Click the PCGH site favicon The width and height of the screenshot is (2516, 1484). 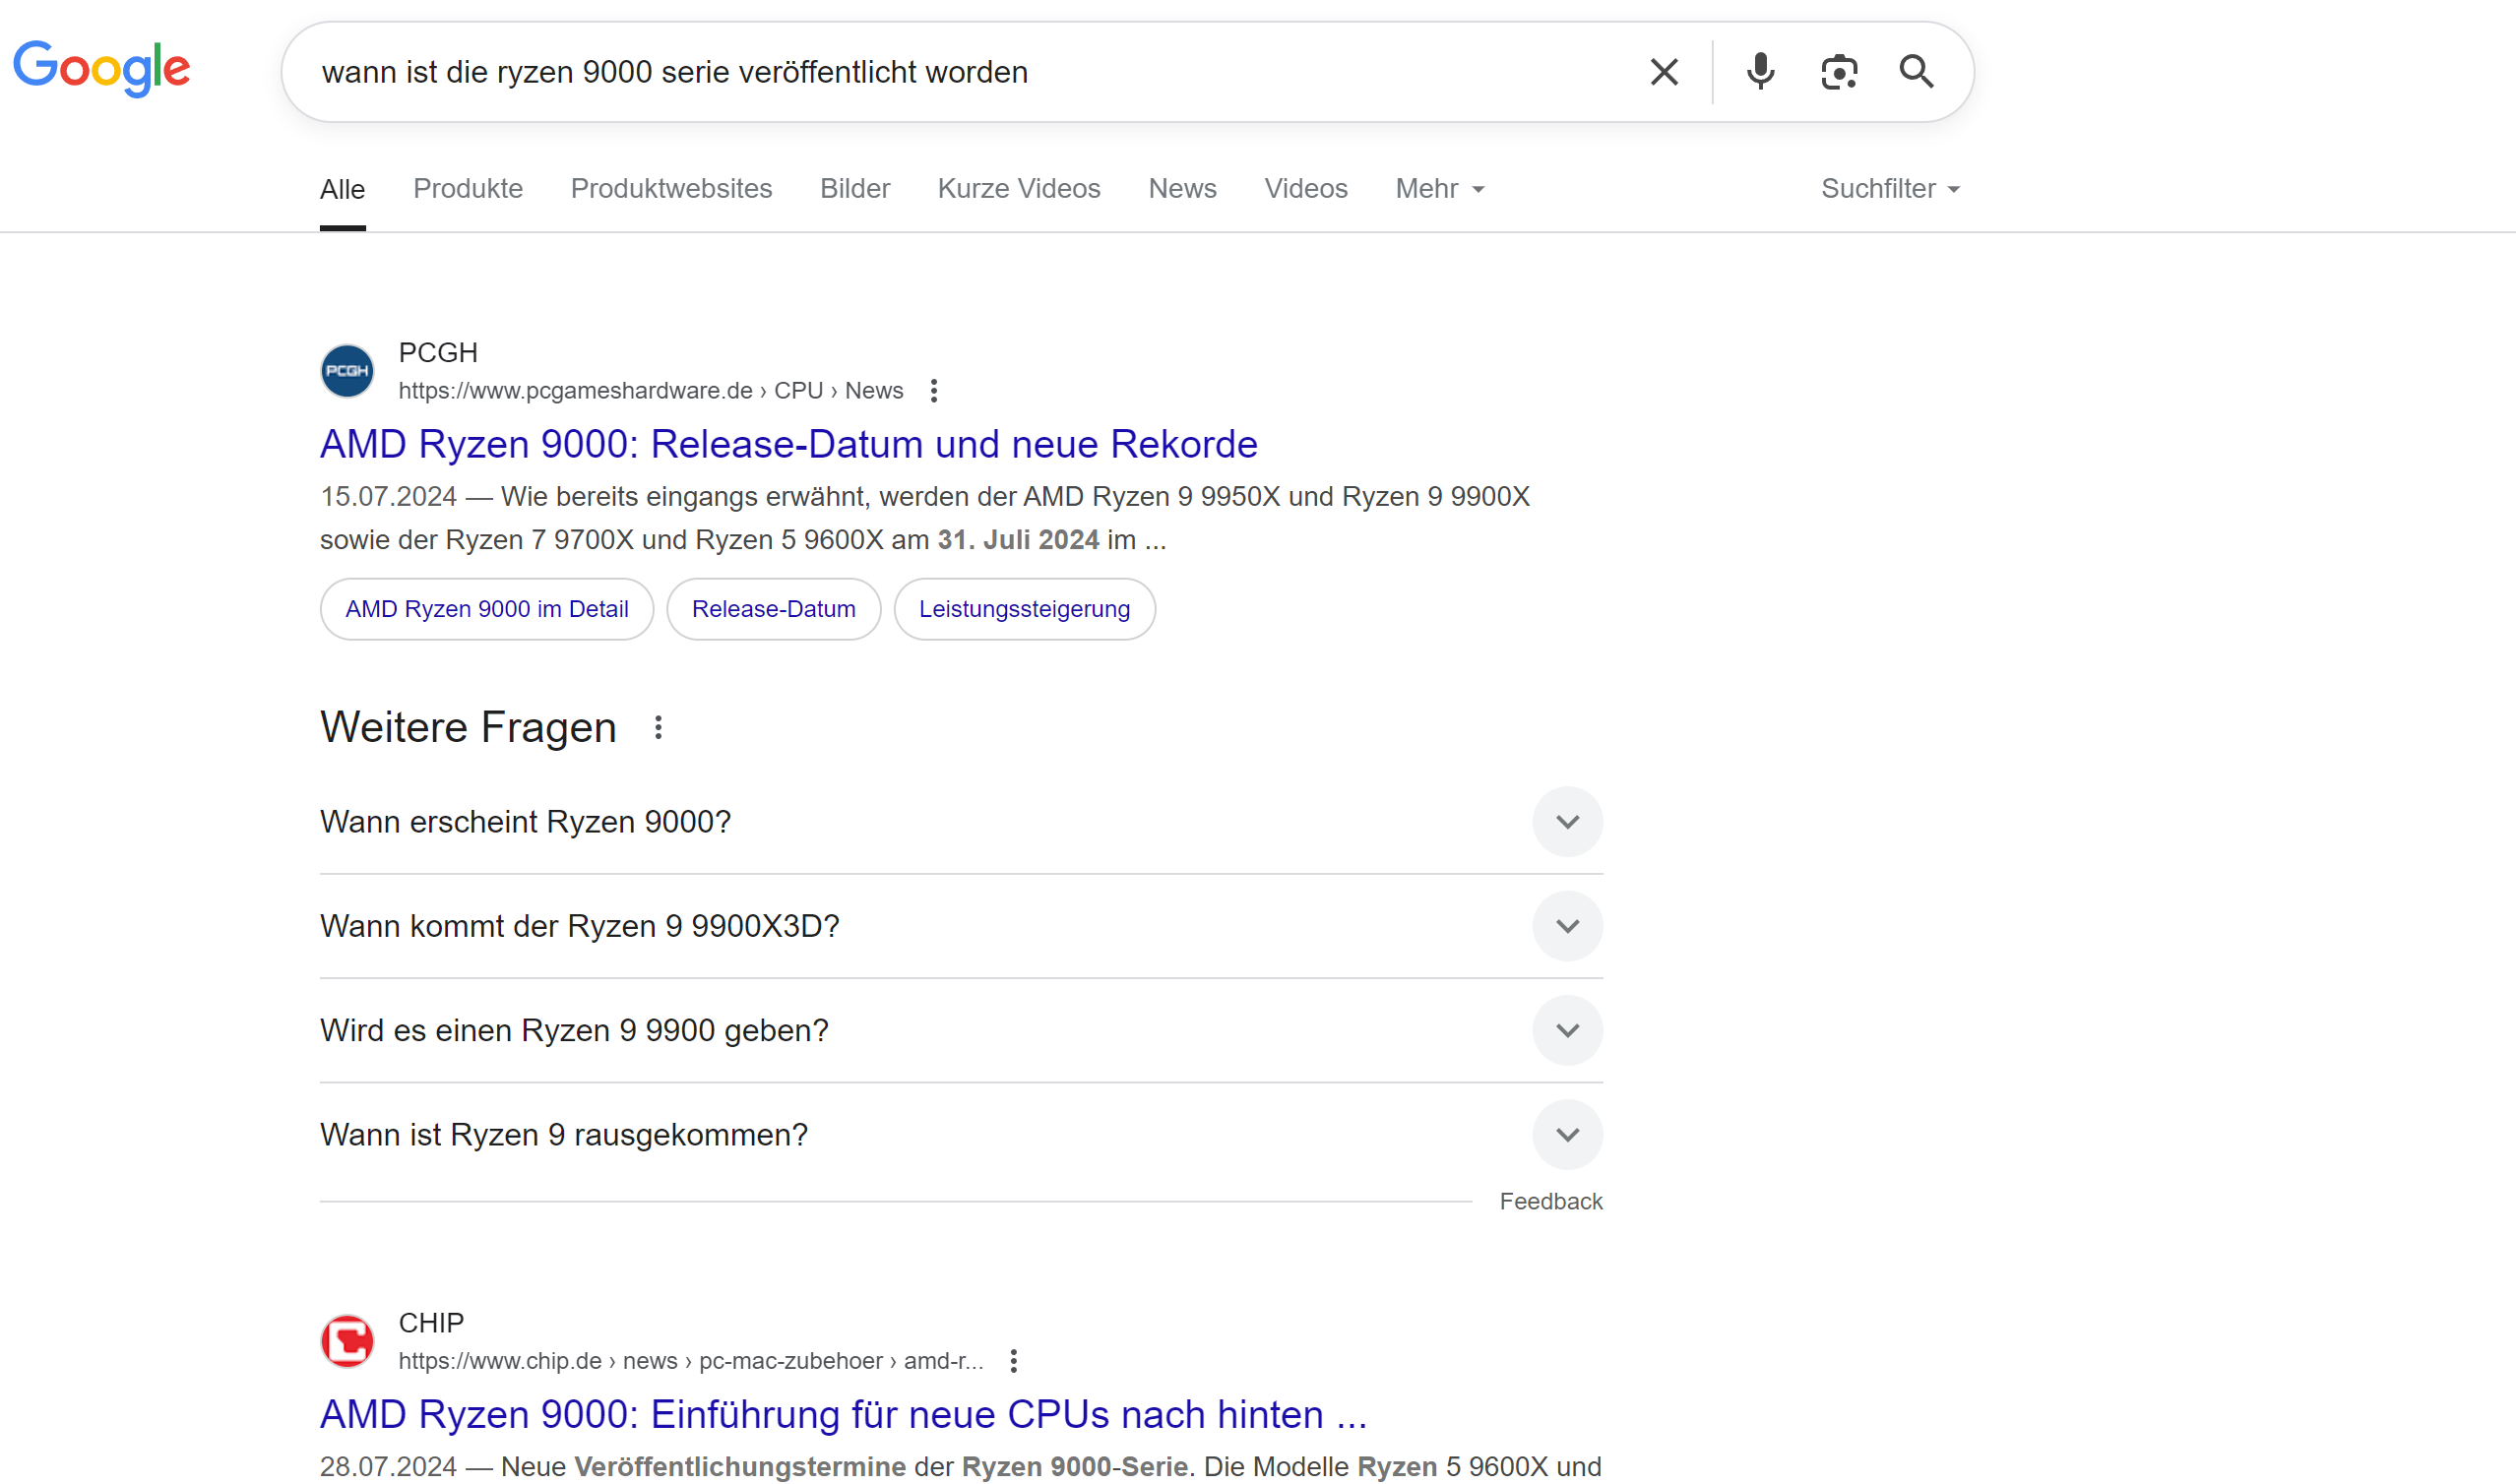(347, 371)
